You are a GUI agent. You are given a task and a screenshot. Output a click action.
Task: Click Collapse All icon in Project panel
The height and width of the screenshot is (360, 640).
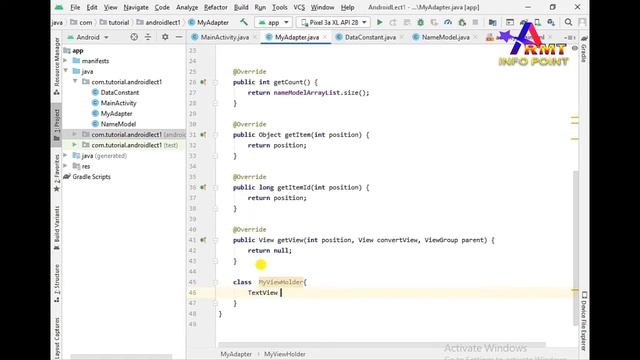(148, 37)
